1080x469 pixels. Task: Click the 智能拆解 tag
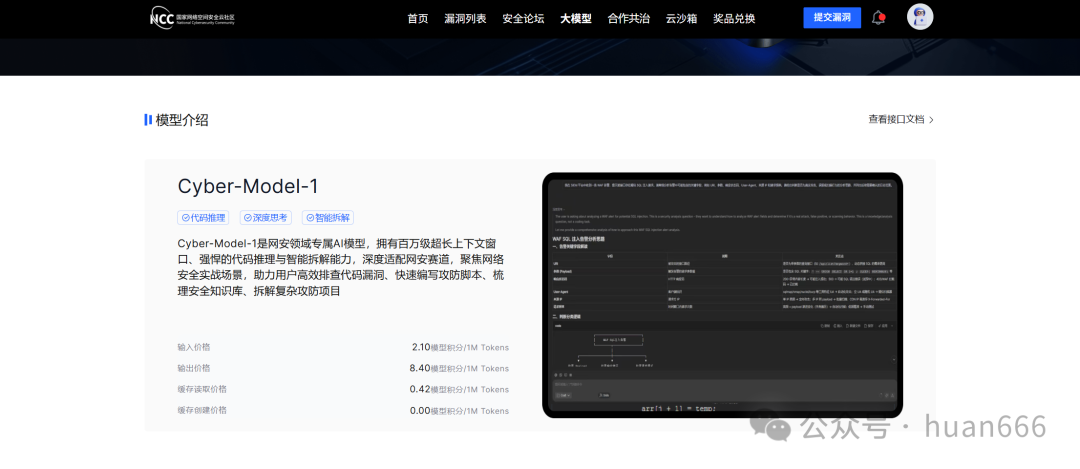click(x=328, y=218)
